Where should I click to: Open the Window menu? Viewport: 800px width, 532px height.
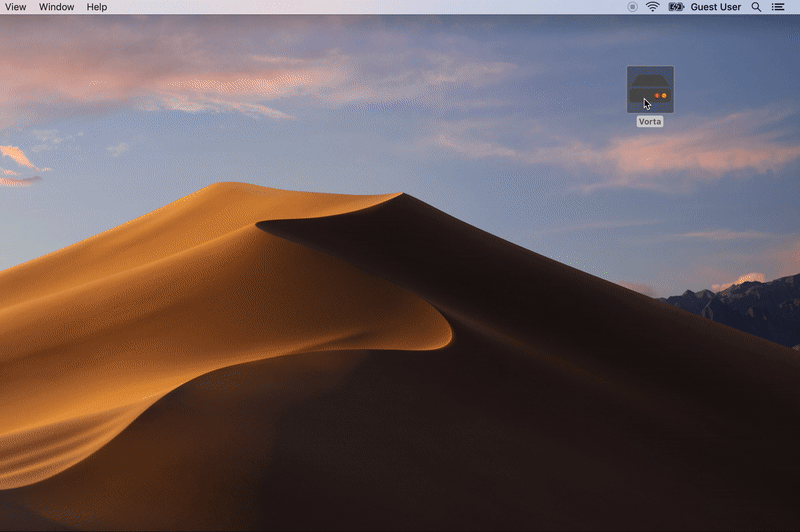57,7
